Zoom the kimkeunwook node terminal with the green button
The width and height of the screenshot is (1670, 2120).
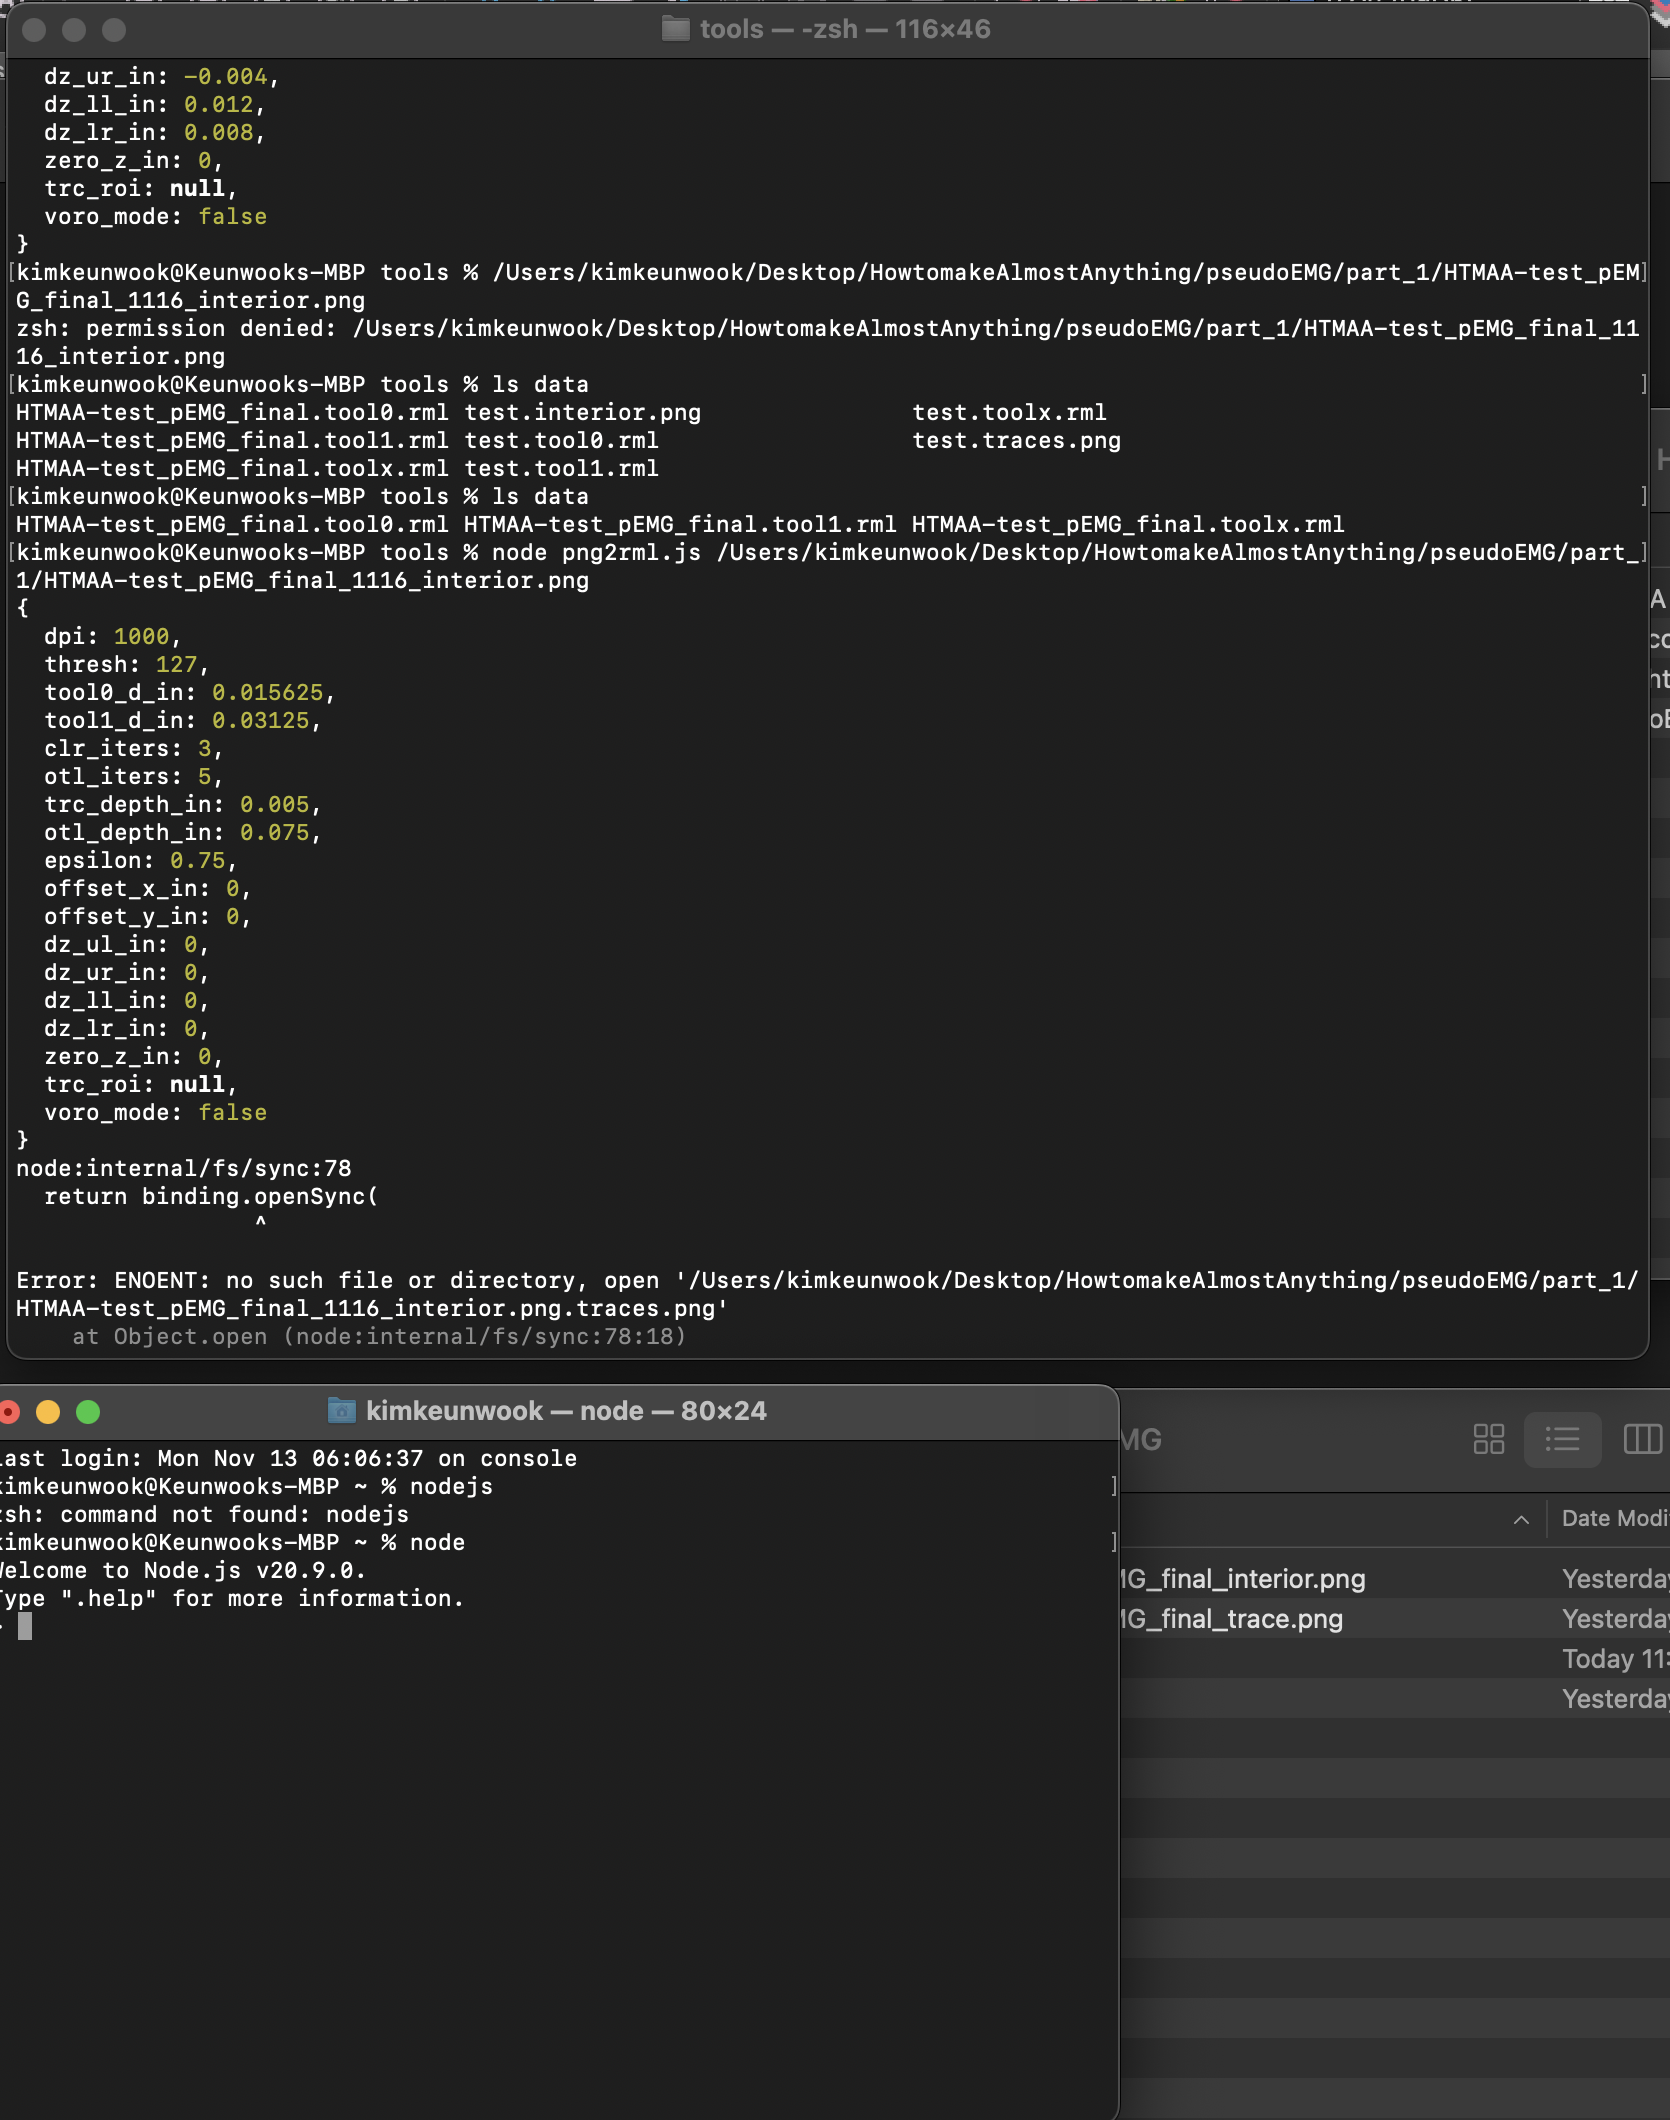coord(88,1411)
